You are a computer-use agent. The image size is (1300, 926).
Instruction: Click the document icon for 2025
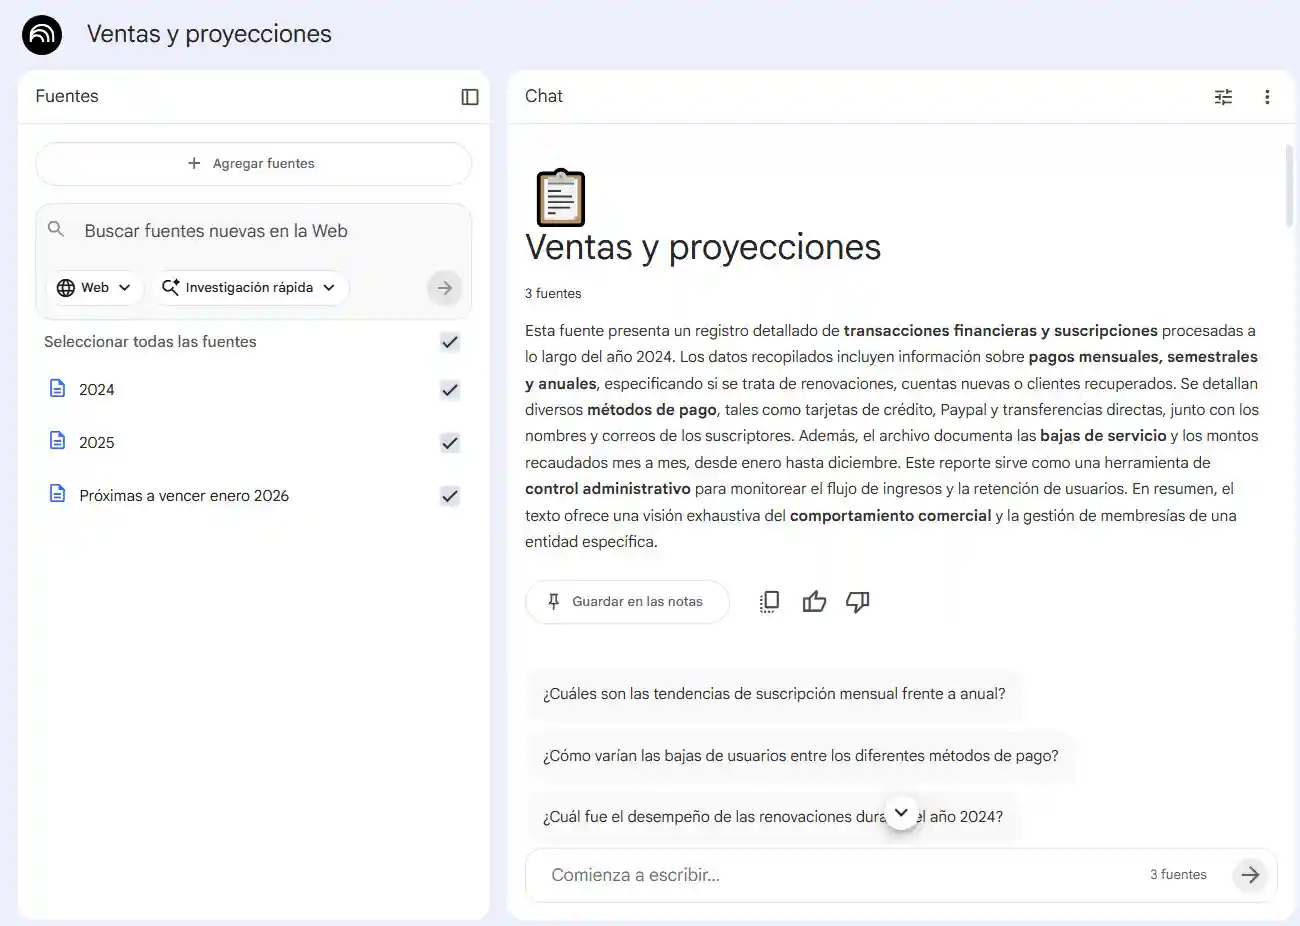pyautogui.click(x=58, y=441)
